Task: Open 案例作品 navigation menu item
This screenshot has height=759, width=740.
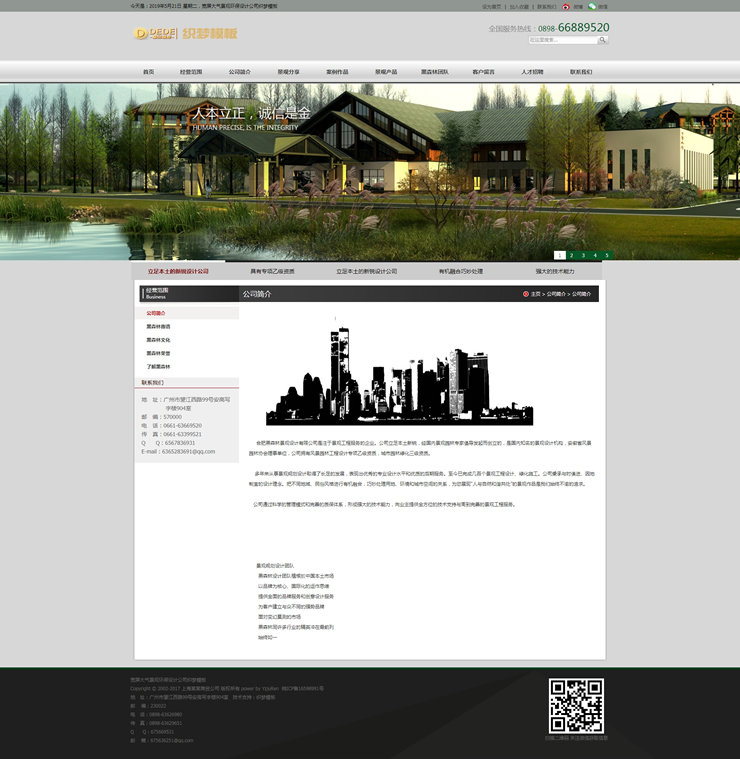Action: tap(339, 72)
